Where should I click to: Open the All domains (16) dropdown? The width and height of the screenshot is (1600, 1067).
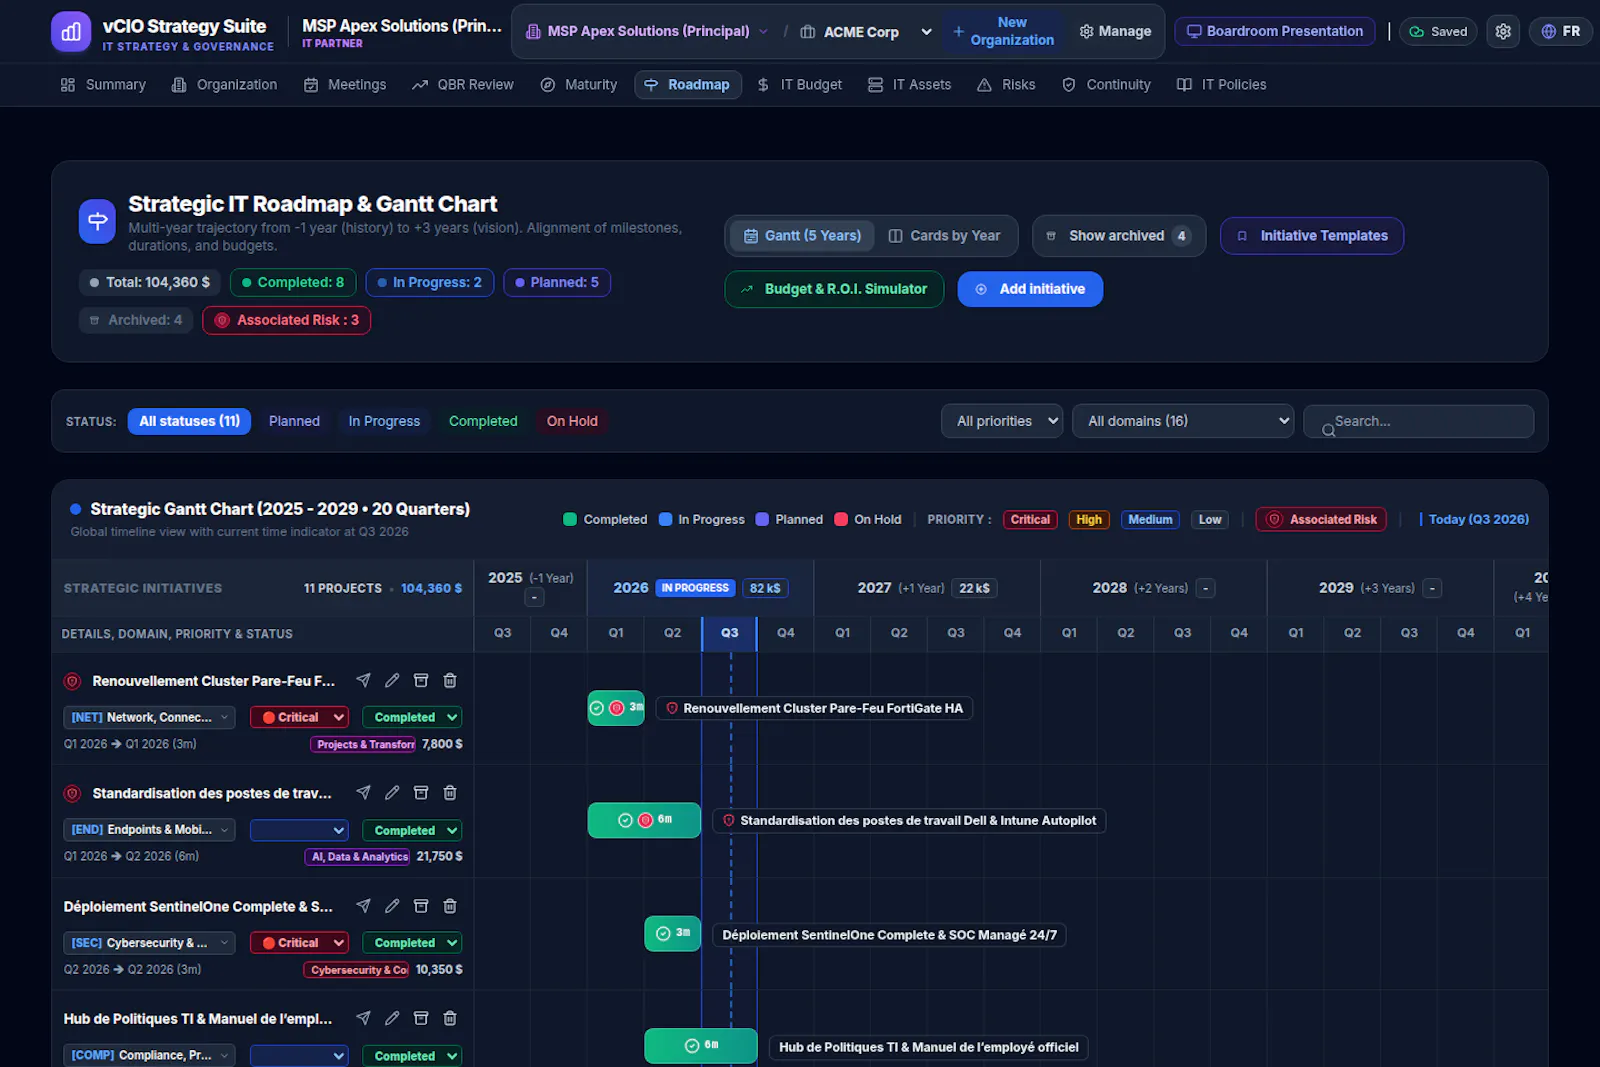[1183, 421]
